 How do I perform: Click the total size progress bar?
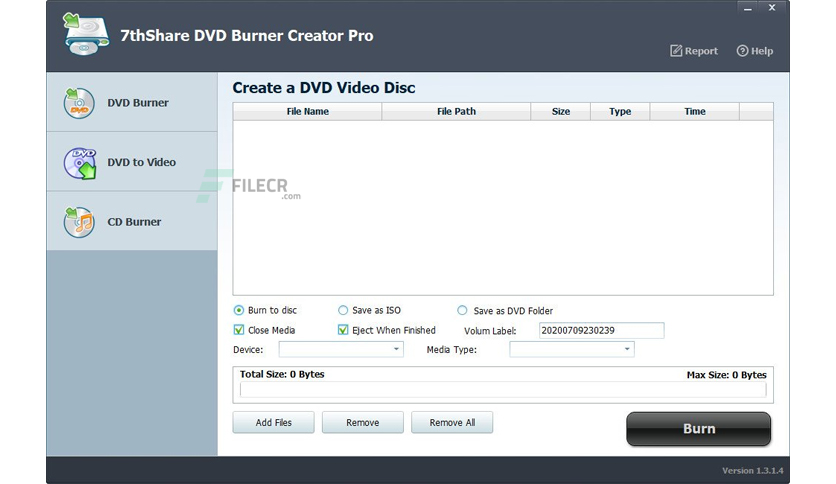(503, 390)
